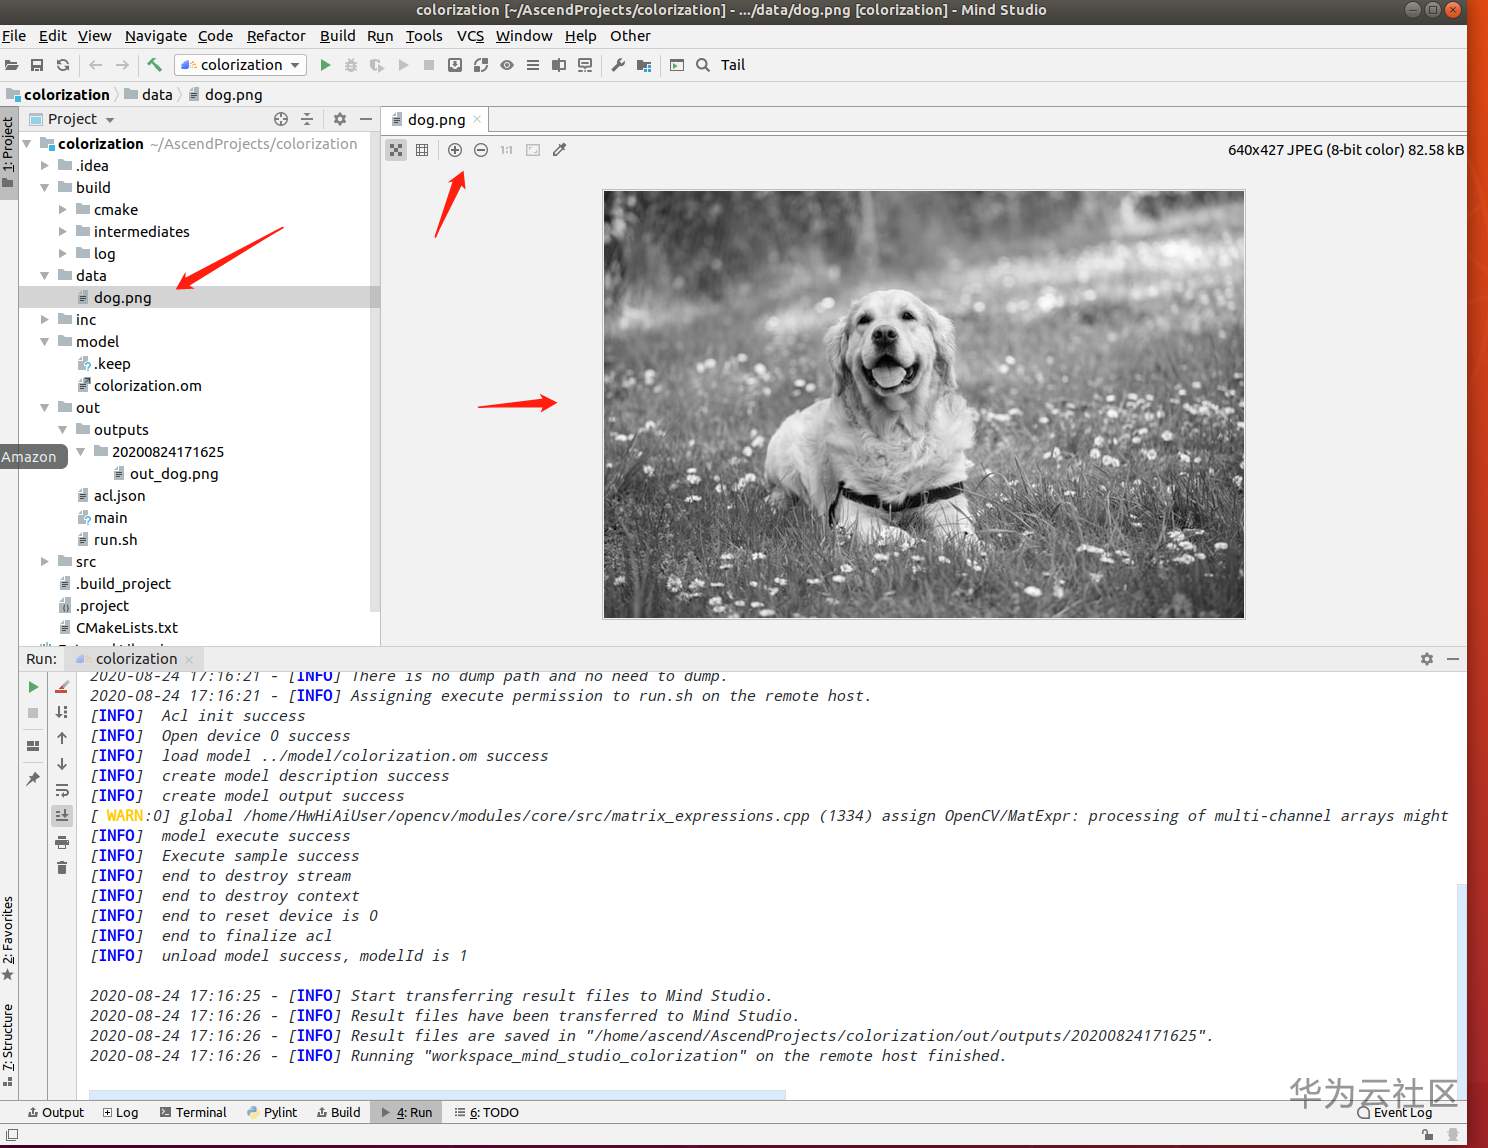This screenshot has height=1148, width=1488.
Task: Open the File menu
Action: click(x=14, y=36)
